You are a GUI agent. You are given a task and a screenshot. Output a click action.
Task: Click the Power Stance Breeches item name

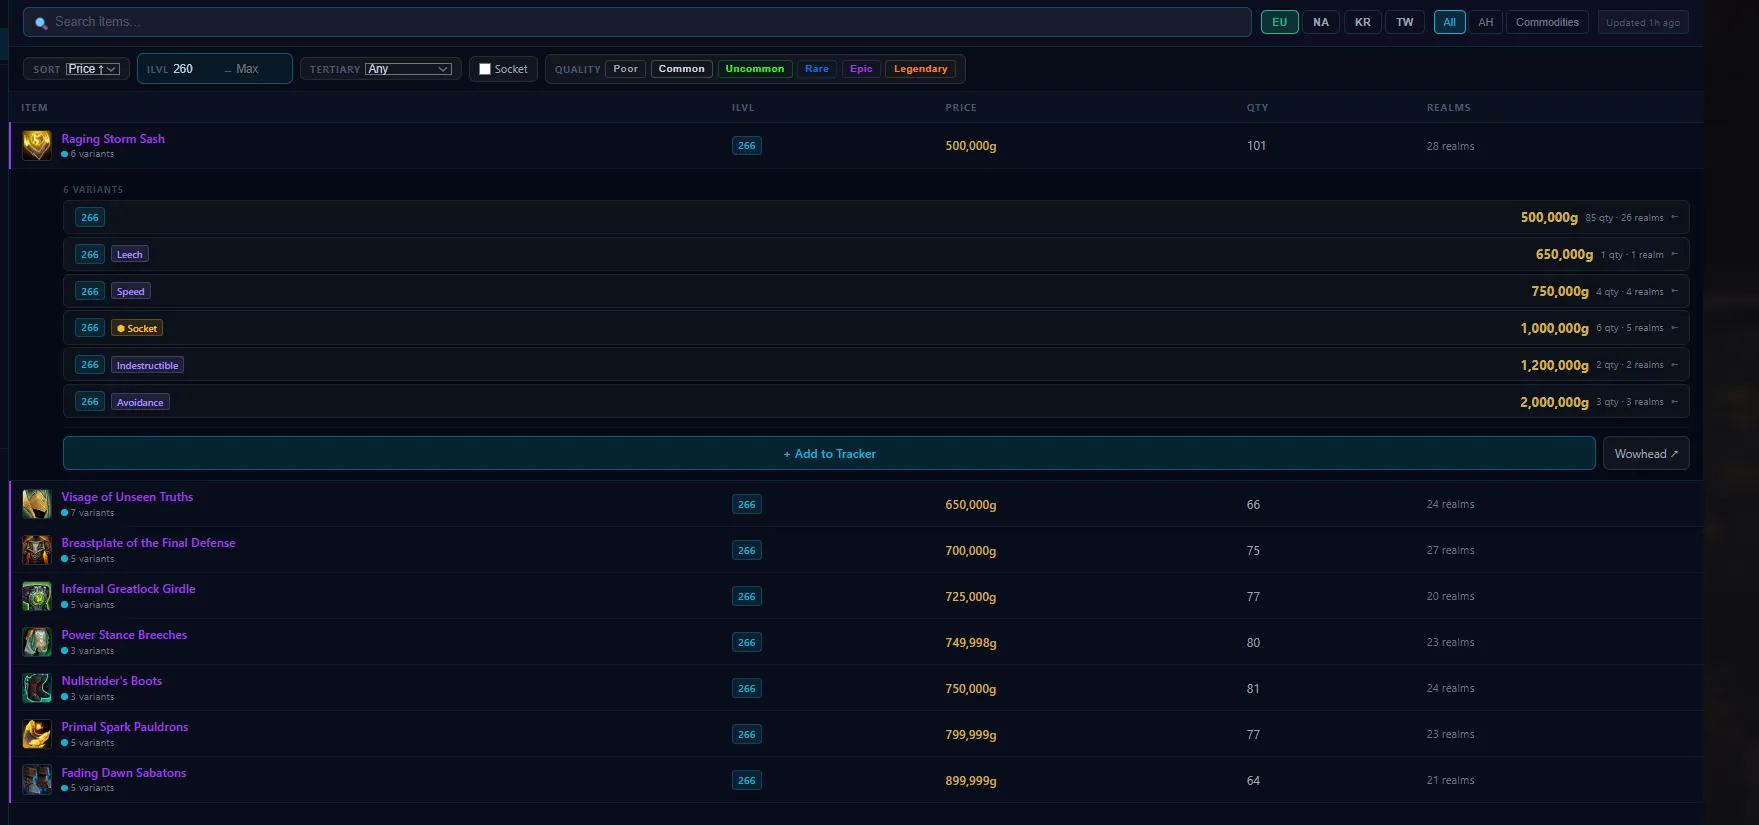click(x=124, y=635)
